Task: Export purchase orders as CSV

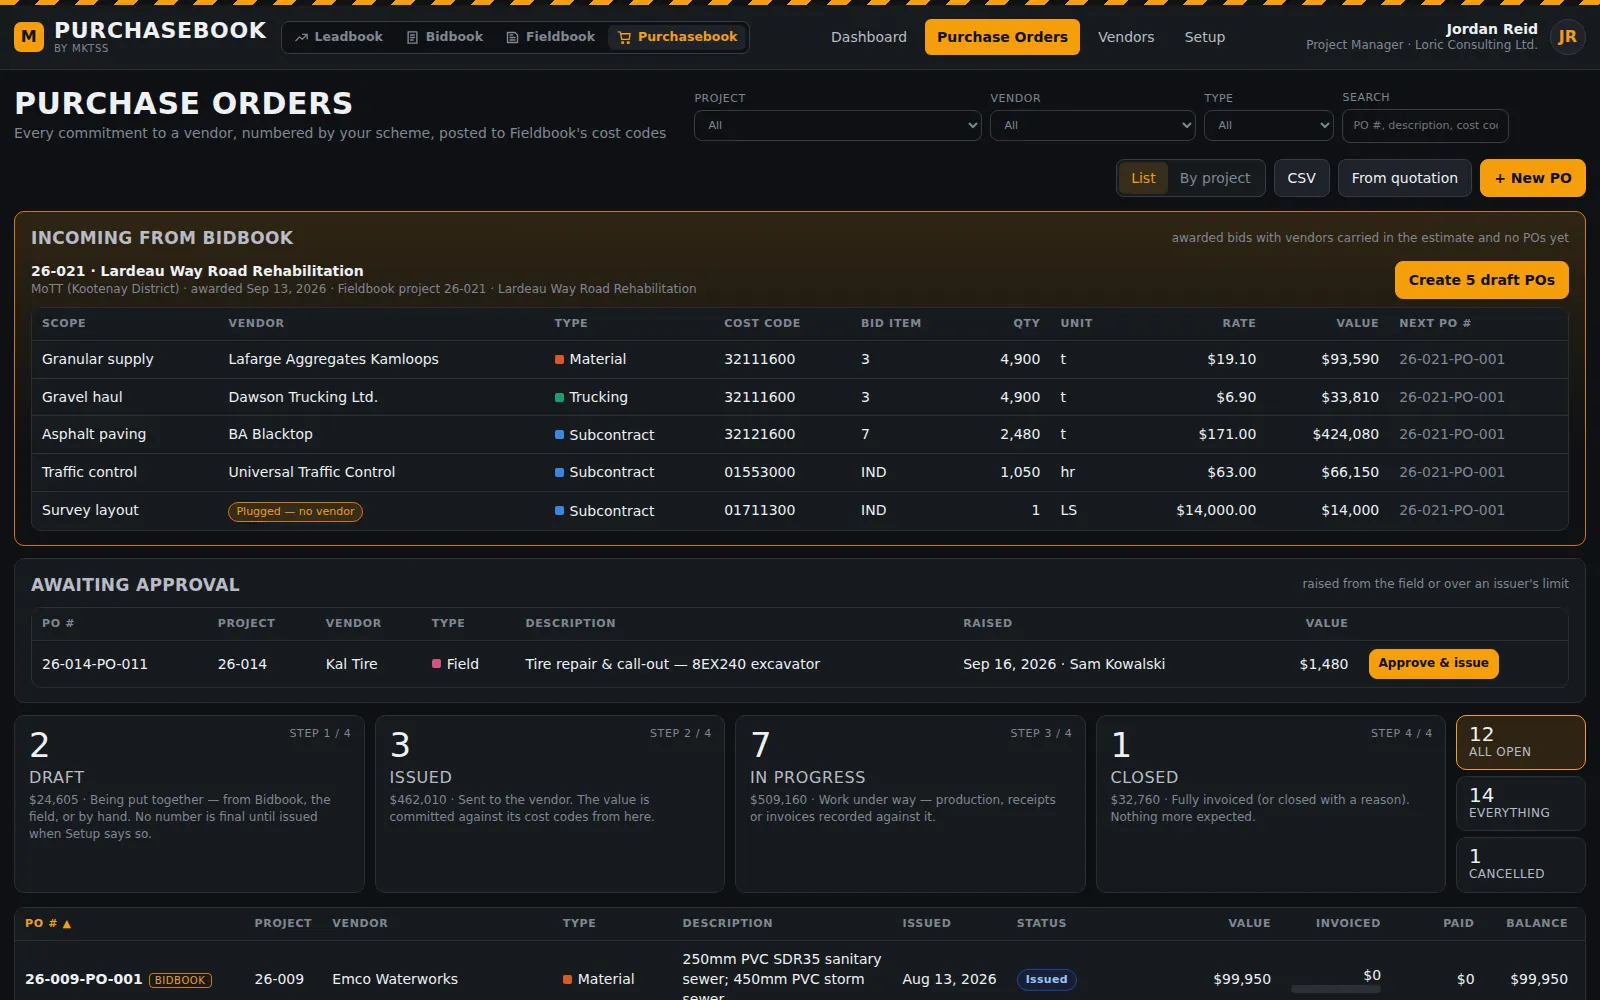Action: [x=1301, y=178]
